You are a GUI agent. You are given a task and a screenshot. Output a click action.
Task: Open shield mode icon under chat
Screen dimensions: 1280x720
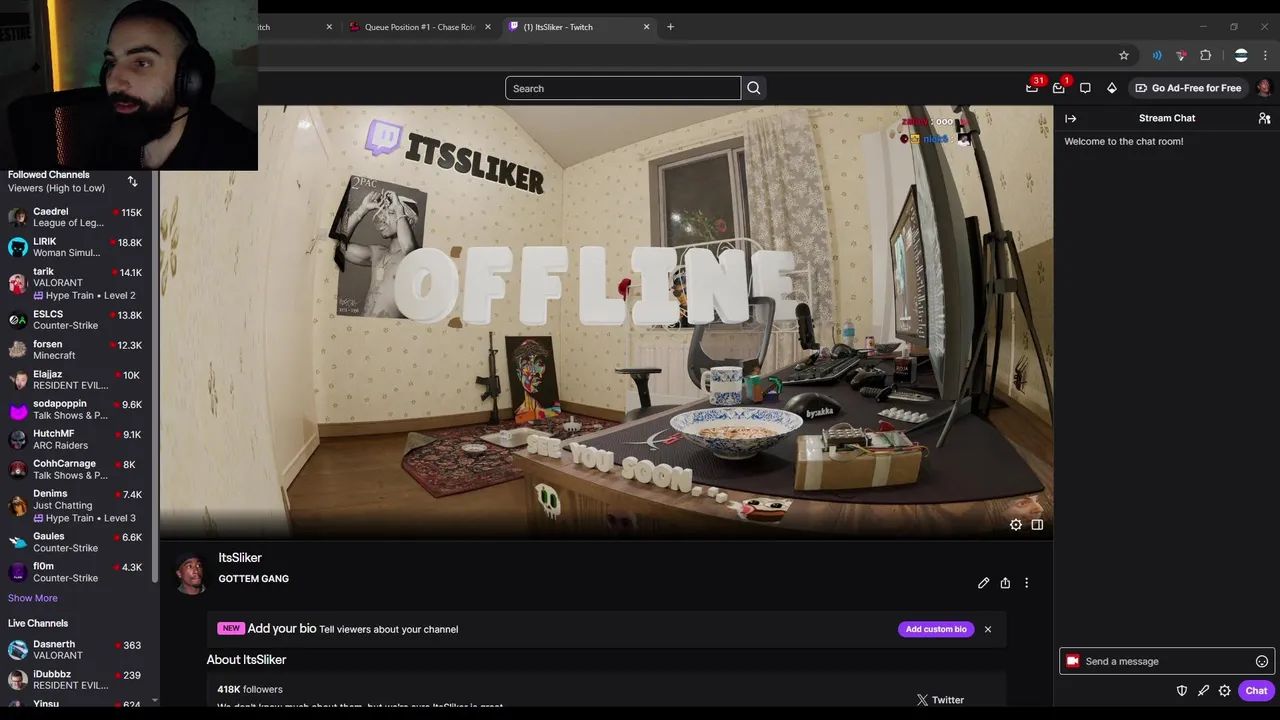(x=1182, y=690)
